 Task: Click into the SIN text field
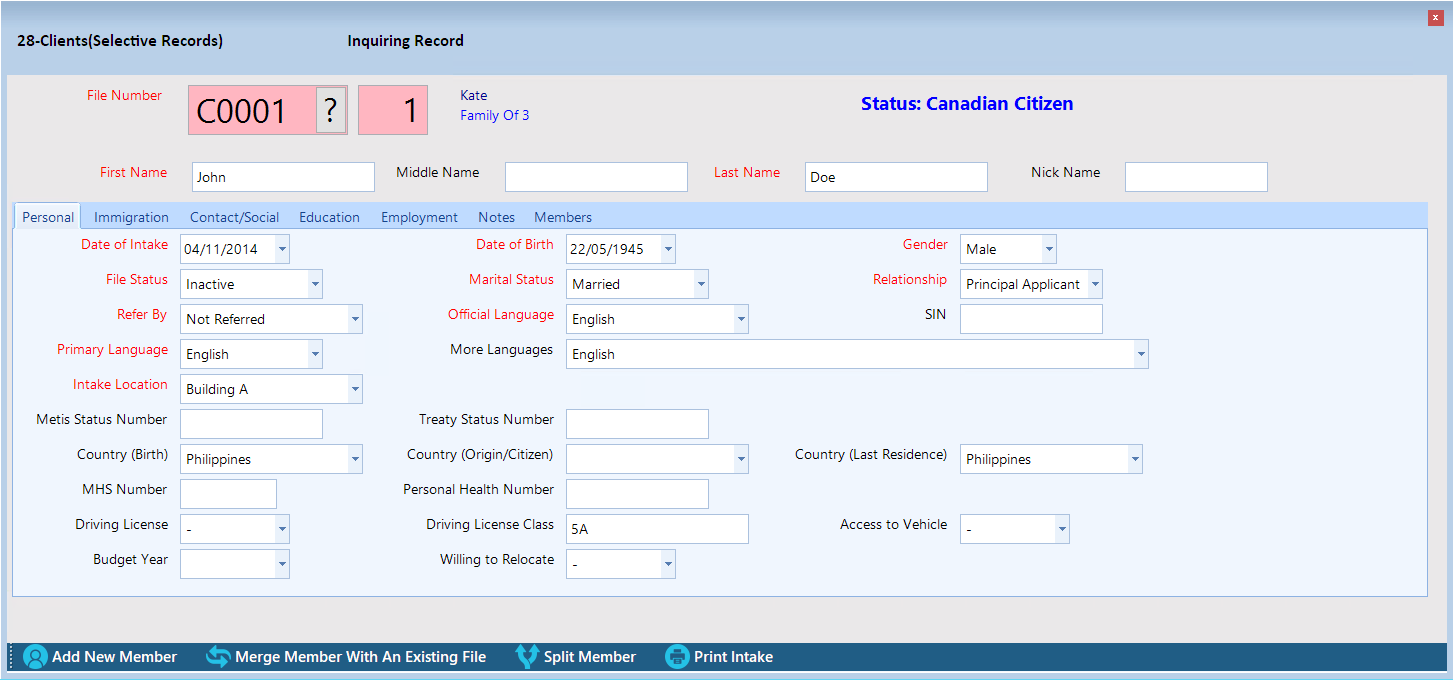(1030, 319)
